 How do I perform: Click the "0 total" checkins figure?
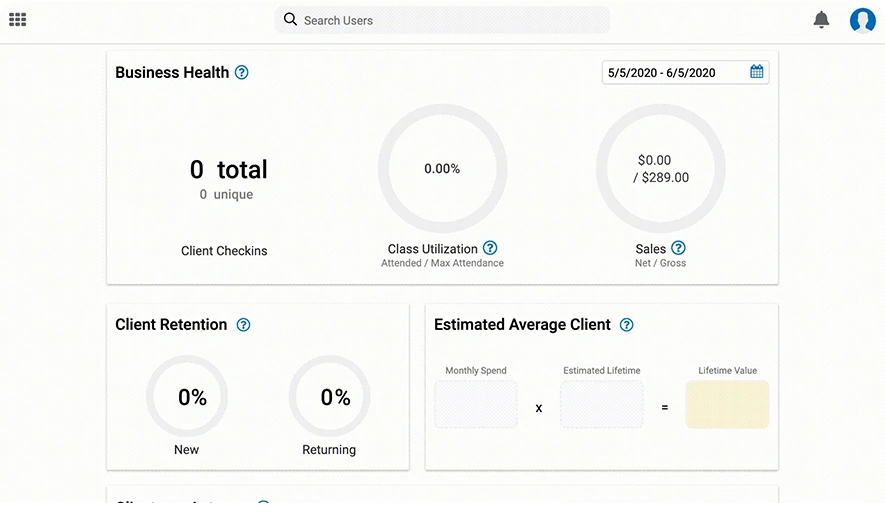point(229,169)
